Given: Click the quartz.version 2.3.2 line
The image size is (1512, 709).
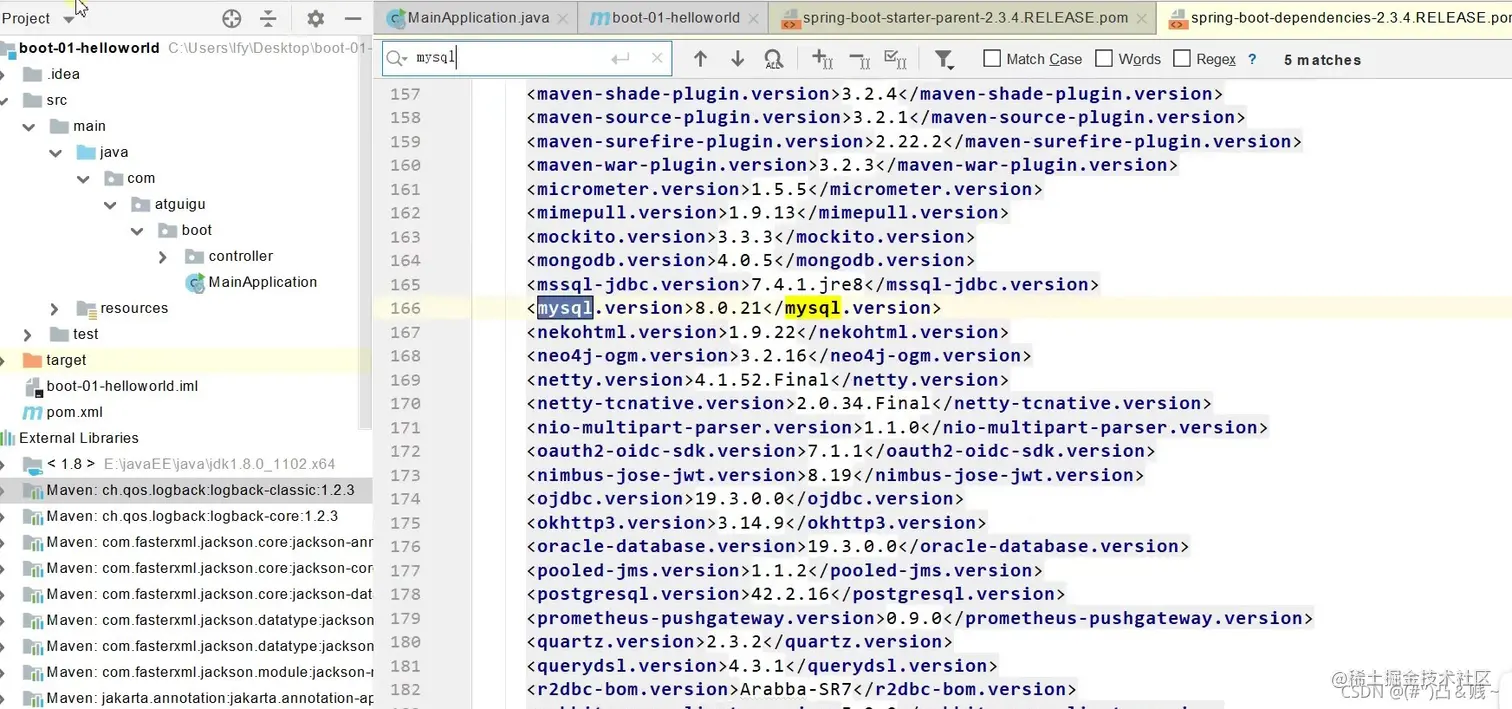Looking at the screenshot, I should (739, 642).
